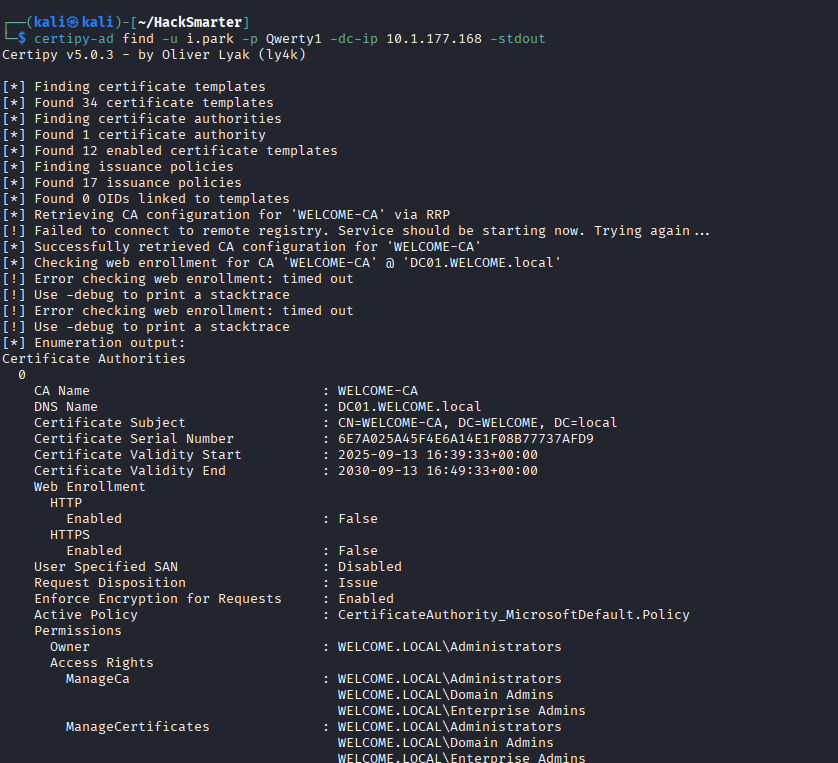Screen dimensions: 838x763
Task: Click the ManageCertificates access right label
Action: point(137,726)
